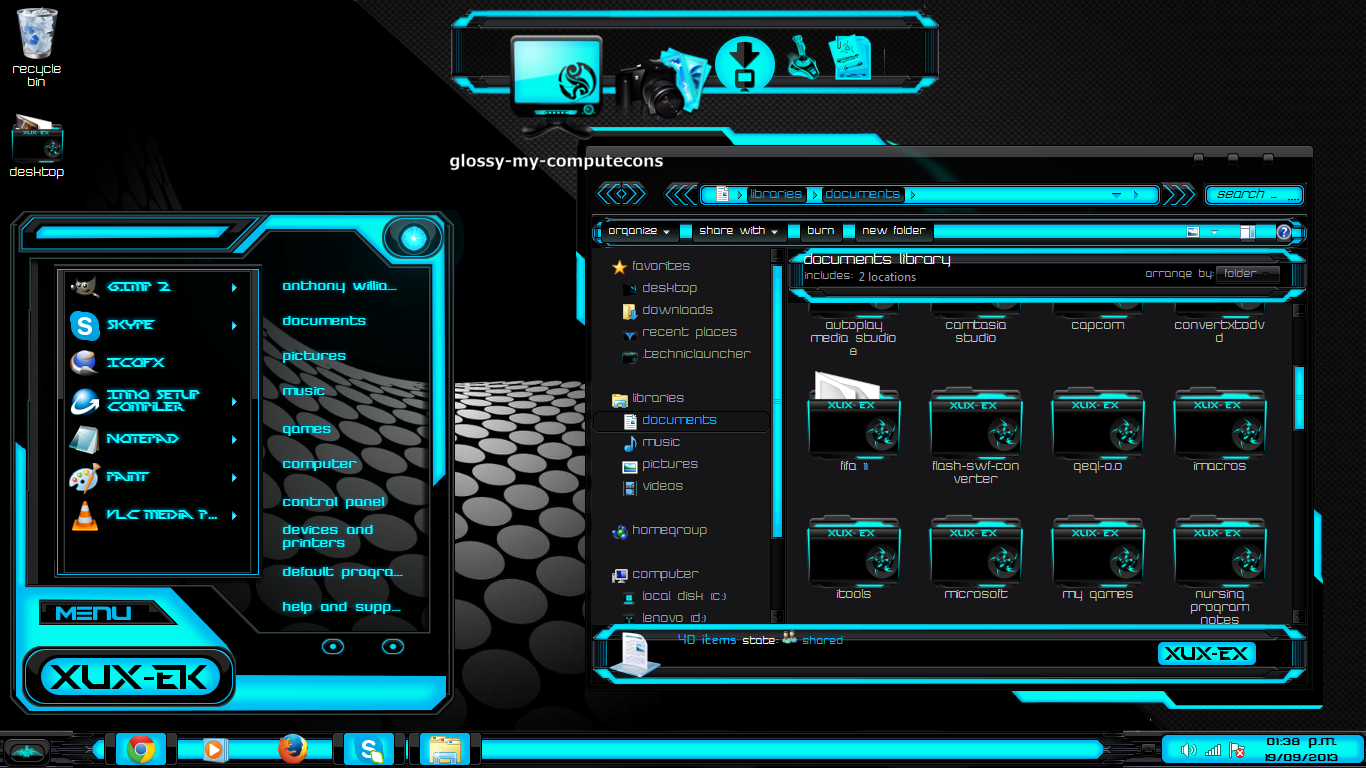Click the Chrome taskbar icon

pos(141,749)
